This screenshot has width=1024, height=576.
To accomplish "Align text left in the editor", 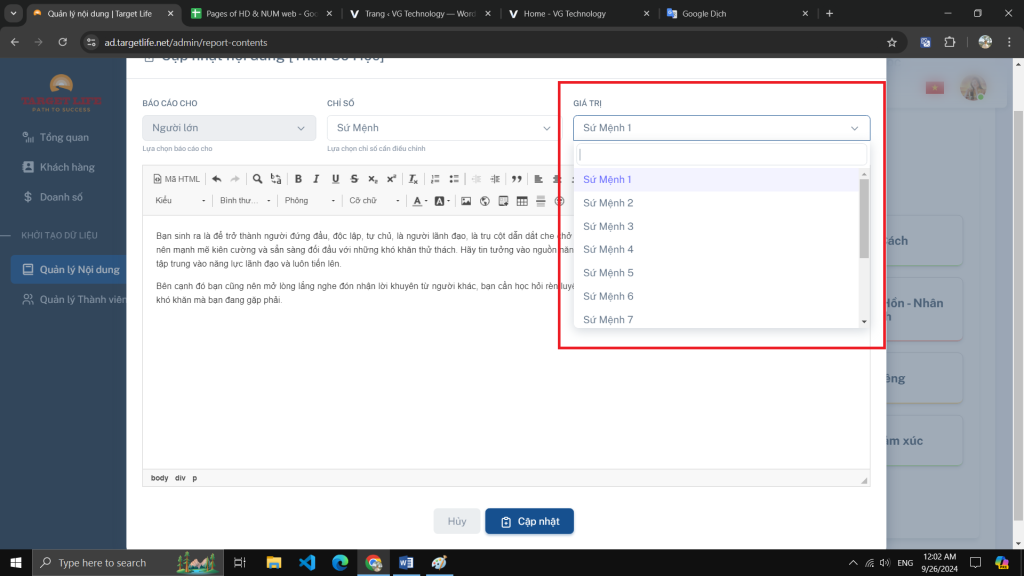I will [539, 179].
